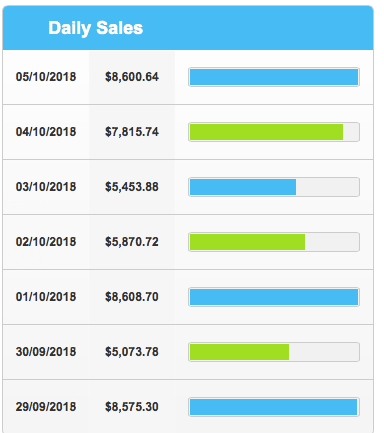The height and width of the screenshot is (433, 384).
Task: Select the 05/10/2018 date cell
Action: [x=46, y=77]
